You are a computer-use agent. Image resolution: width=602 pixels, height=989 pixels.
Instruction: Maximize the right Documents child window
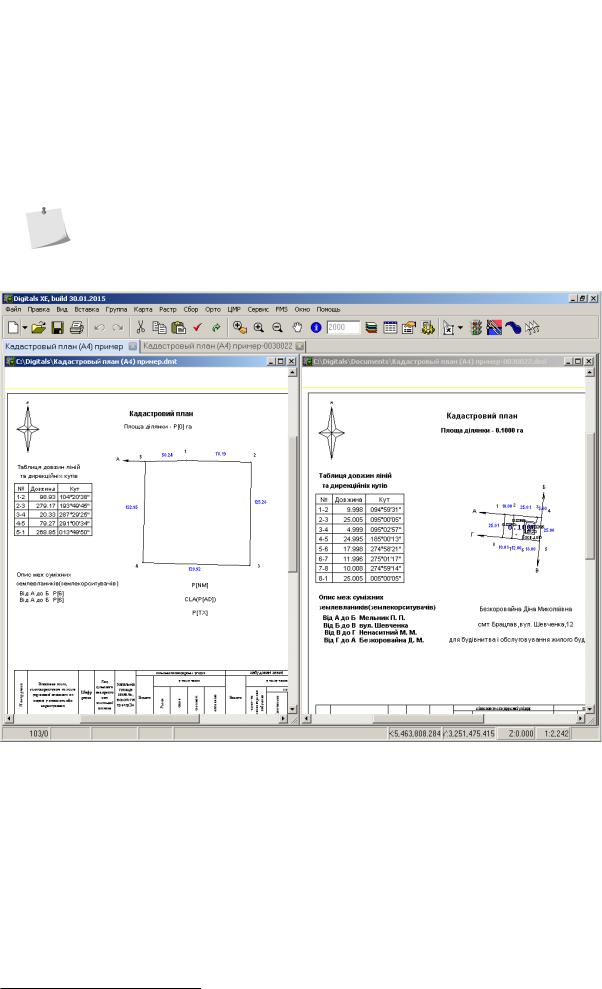[x=578, y=361]
